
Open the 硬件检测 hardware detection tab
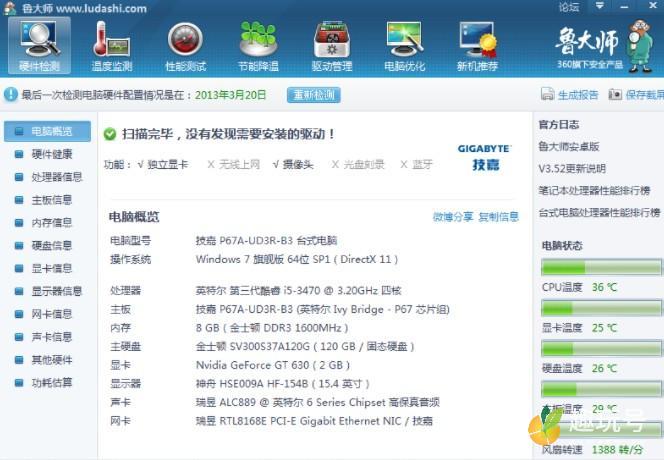[x=40, y=46]
